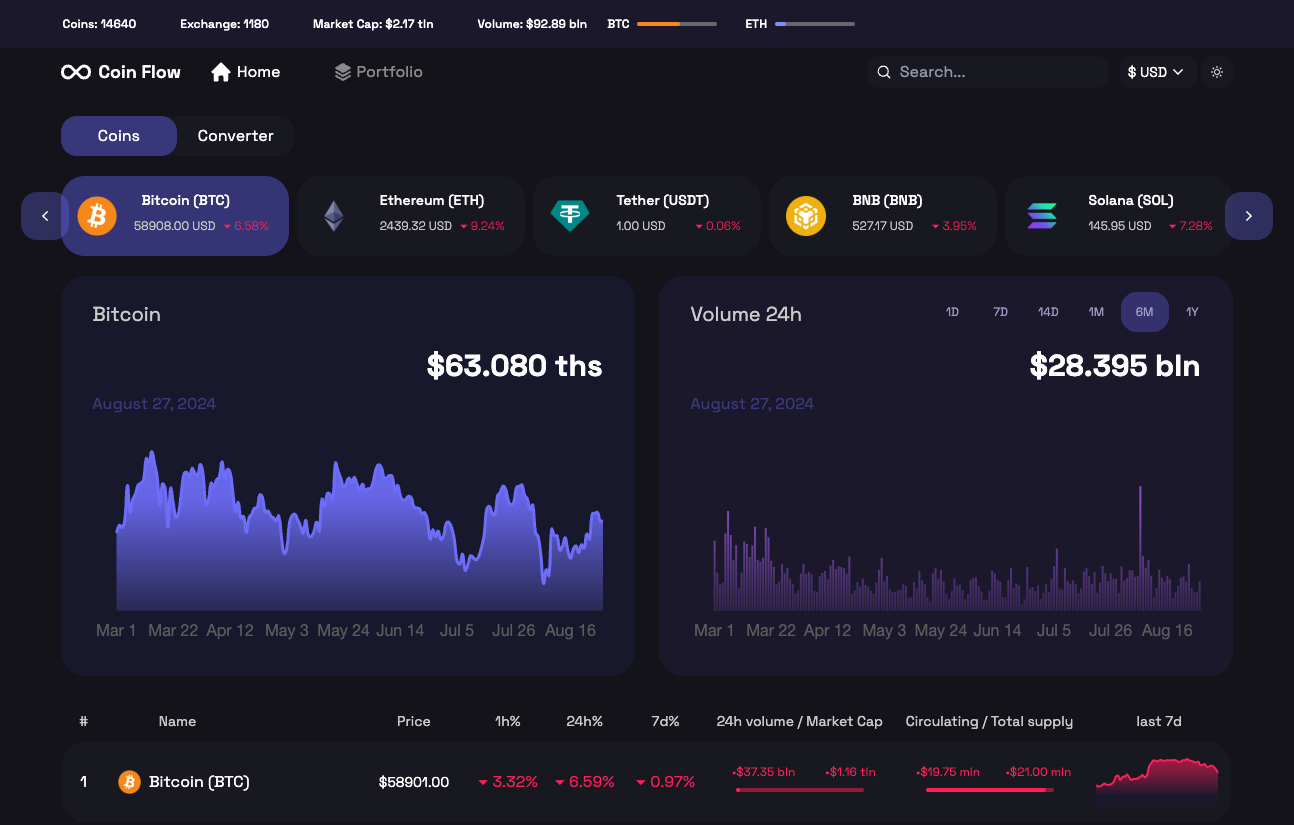The width and height of the screenshot is (1294, 825).
Task: Click the Bitcoin icon in carousel
Action: [x=97, y=216]
